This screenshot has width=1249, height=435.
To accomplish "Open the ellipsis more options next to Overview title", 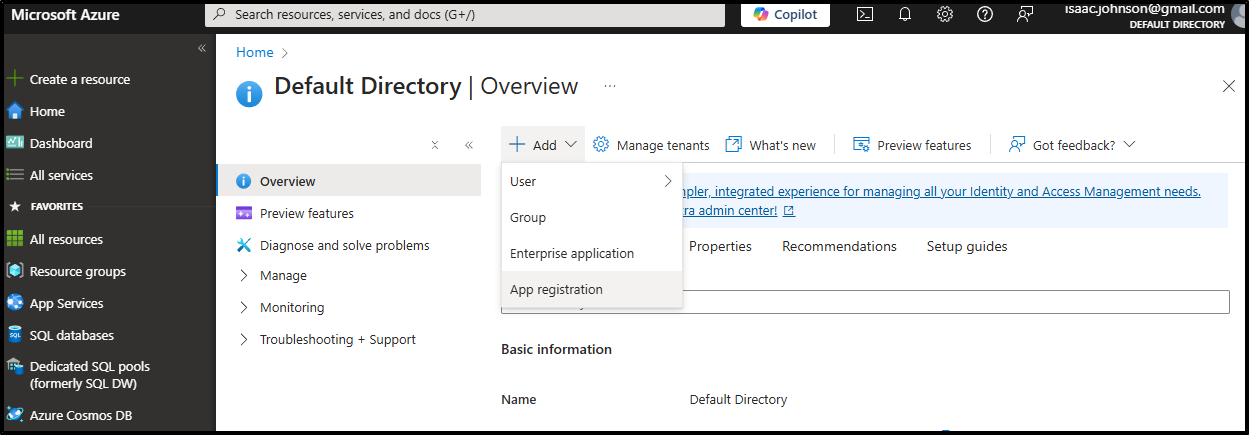I will (x=610, y=87).
